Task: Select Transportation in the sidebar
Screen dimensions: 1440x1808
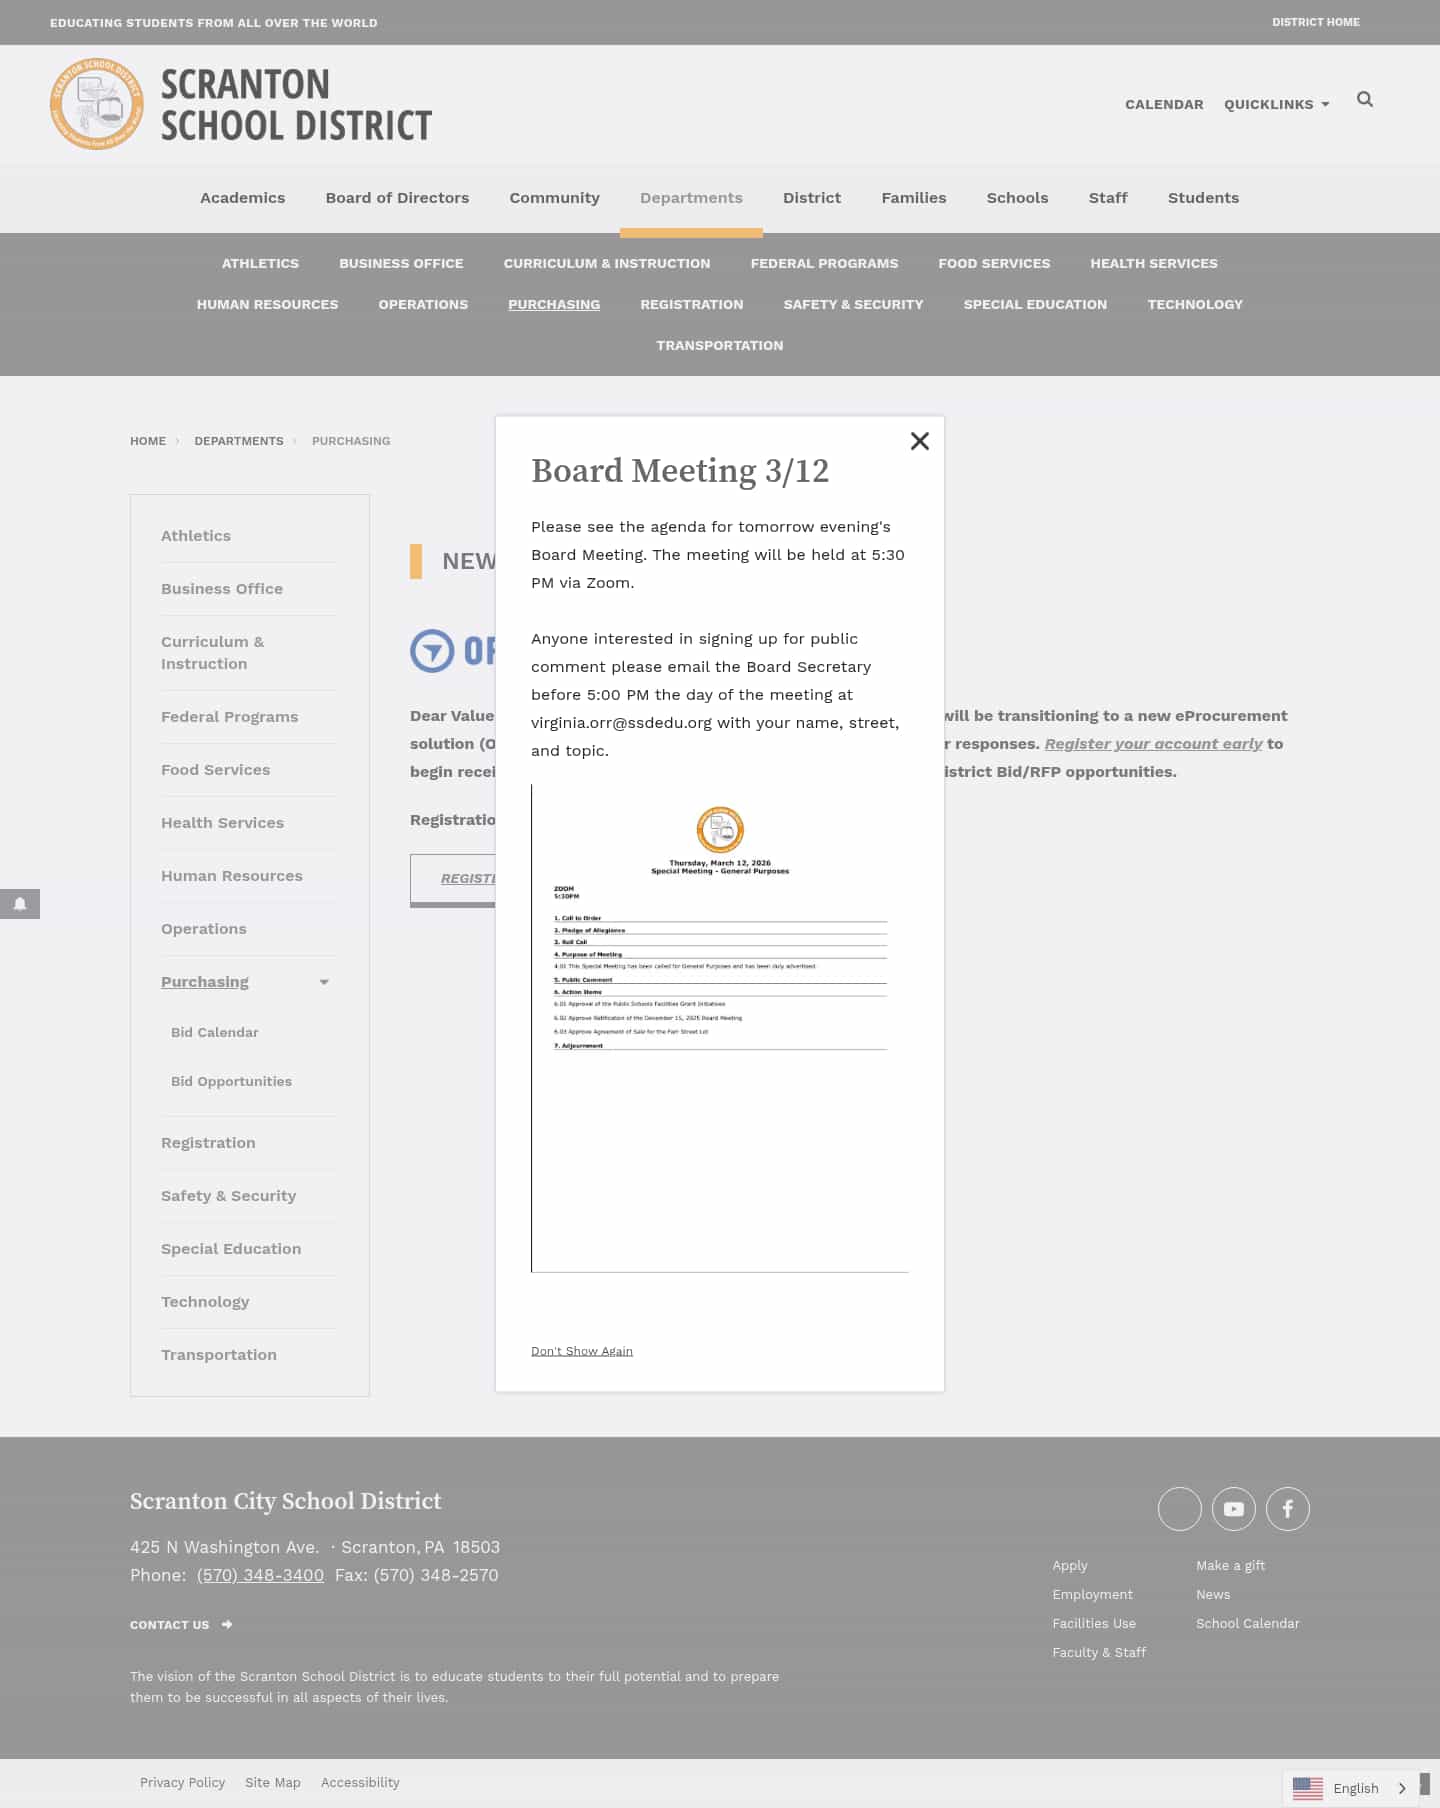Action: [x=219, y=1355]
